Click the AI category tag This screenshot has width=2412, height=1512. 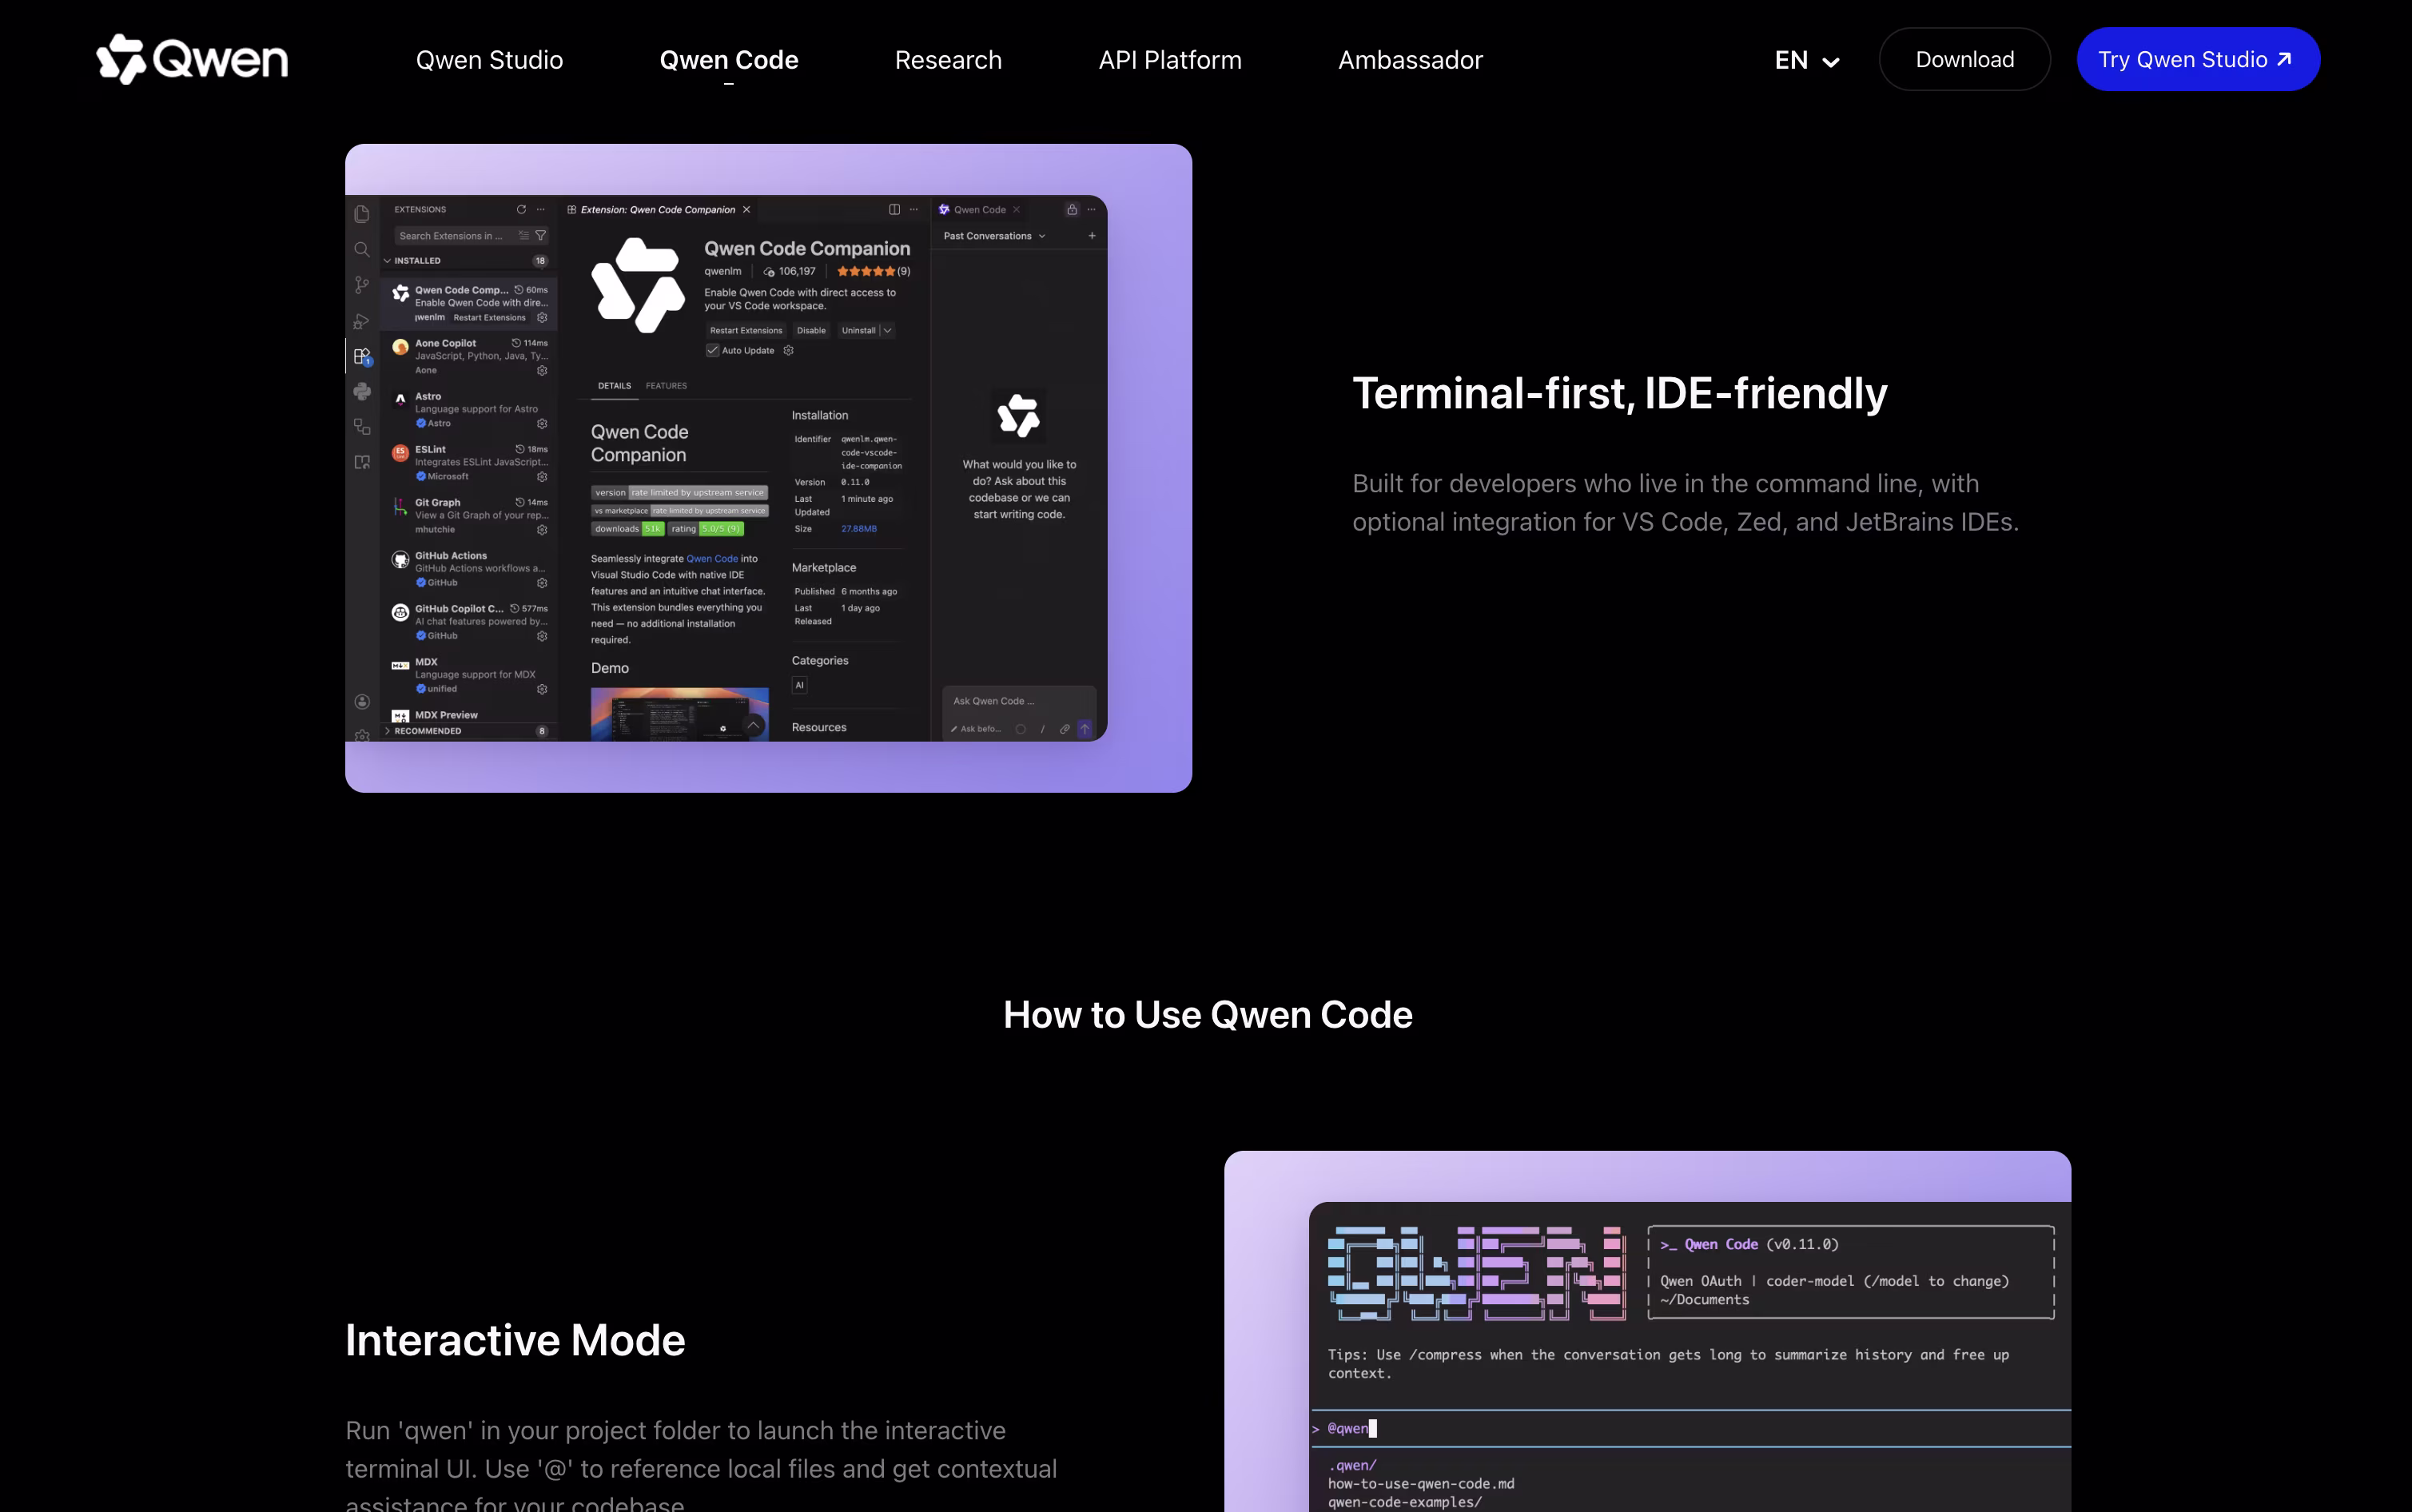click(799, 685)
